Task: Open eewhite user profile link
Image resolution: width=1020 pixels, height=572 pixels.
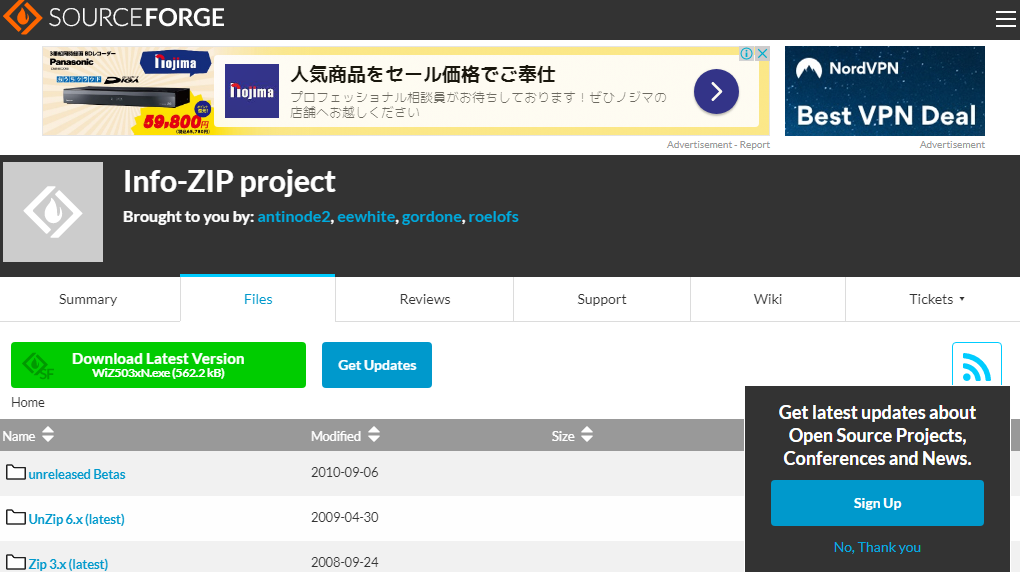Action: 366,217
